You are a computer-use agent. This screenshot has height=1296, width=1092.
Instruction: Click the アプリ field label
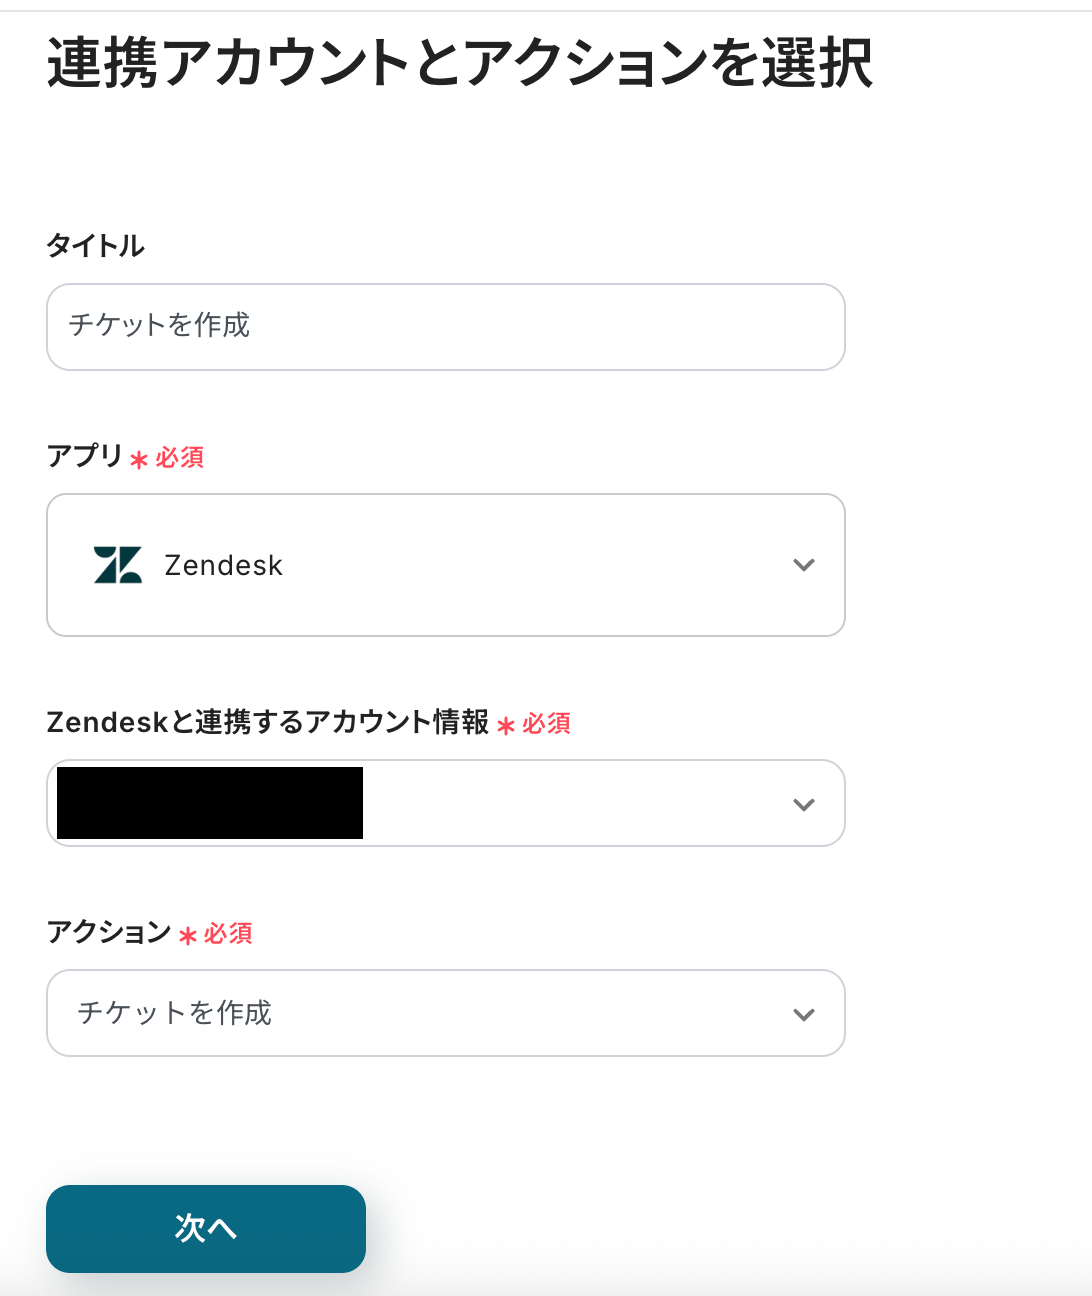point(85,456)
